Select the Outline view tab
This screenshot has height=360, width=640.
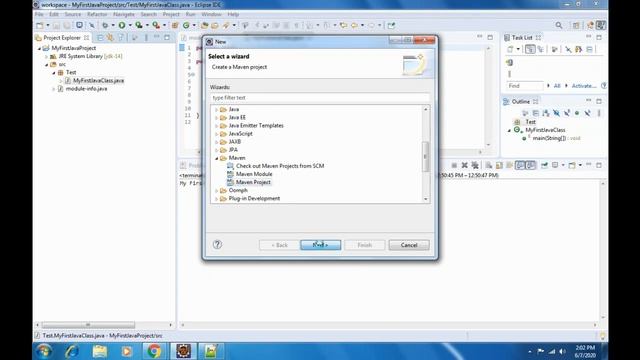[x=520, y=102]
